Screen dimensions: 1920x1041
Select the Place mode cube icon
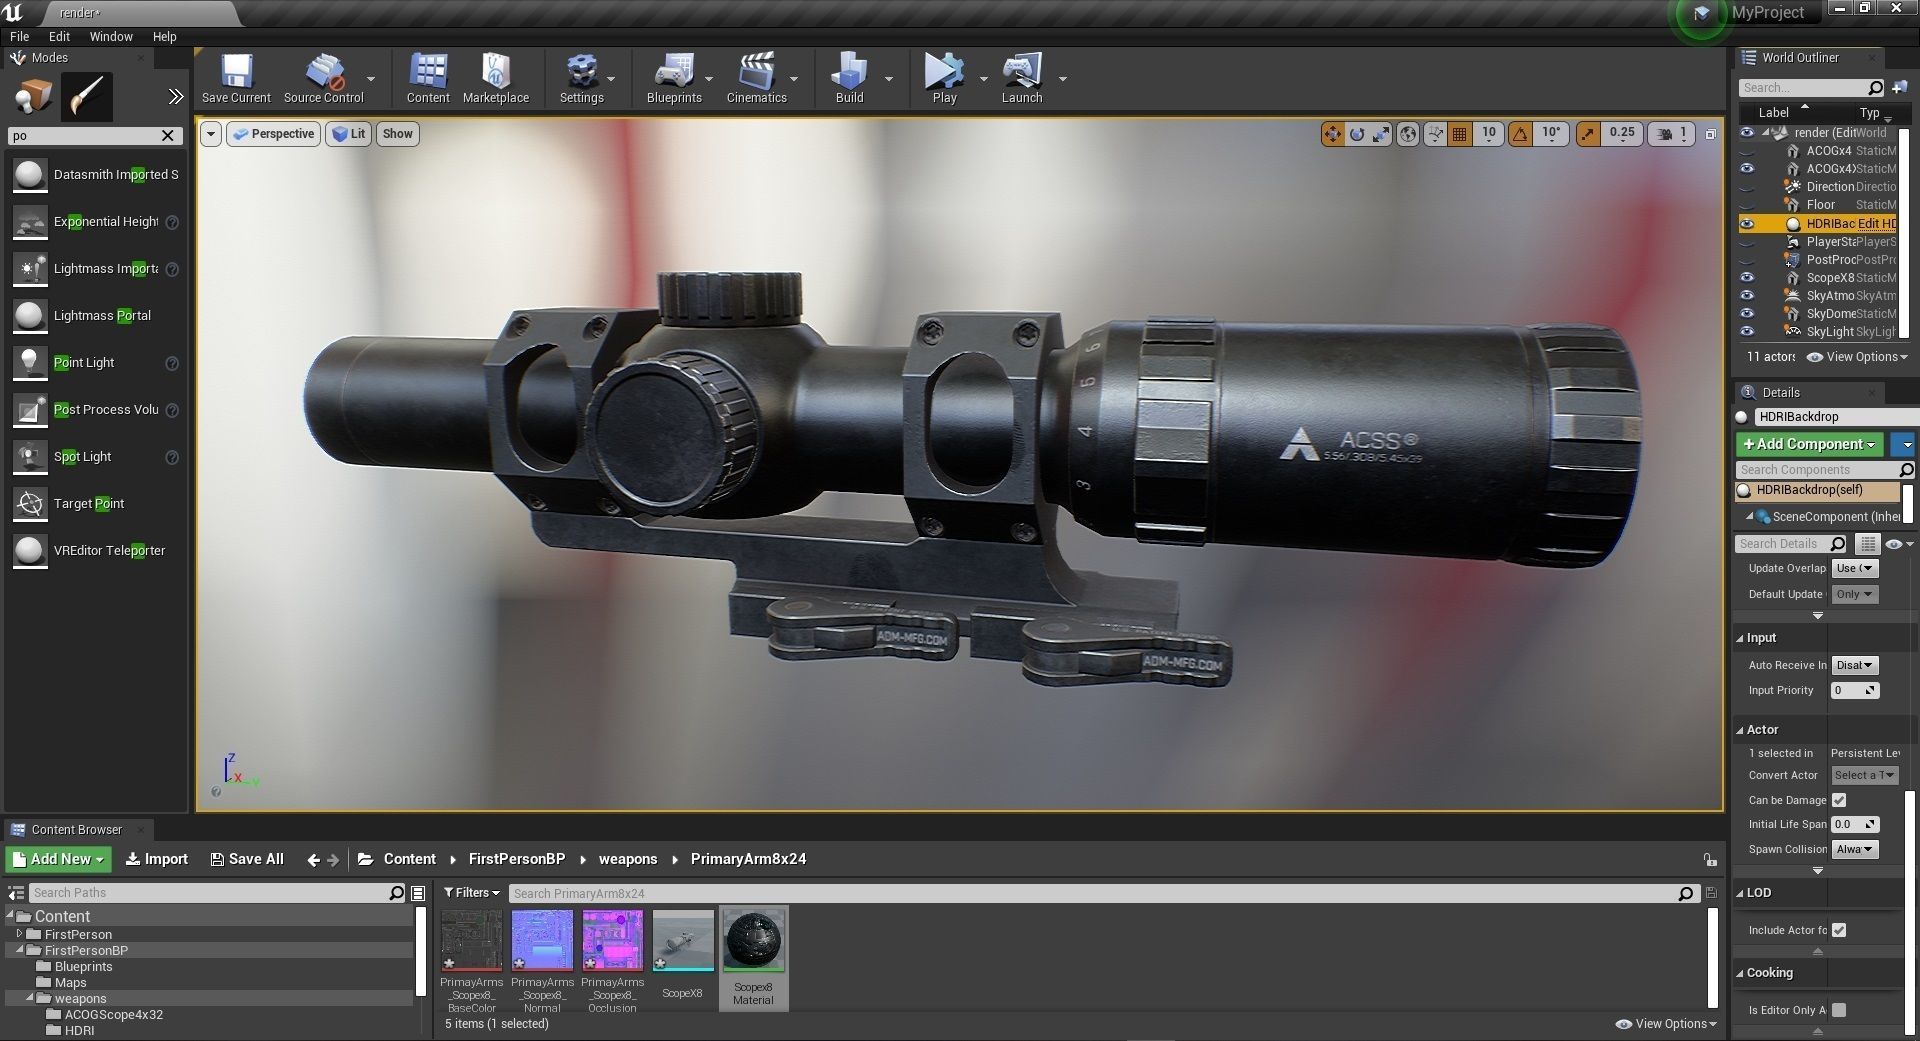click(x=33, y=97)
